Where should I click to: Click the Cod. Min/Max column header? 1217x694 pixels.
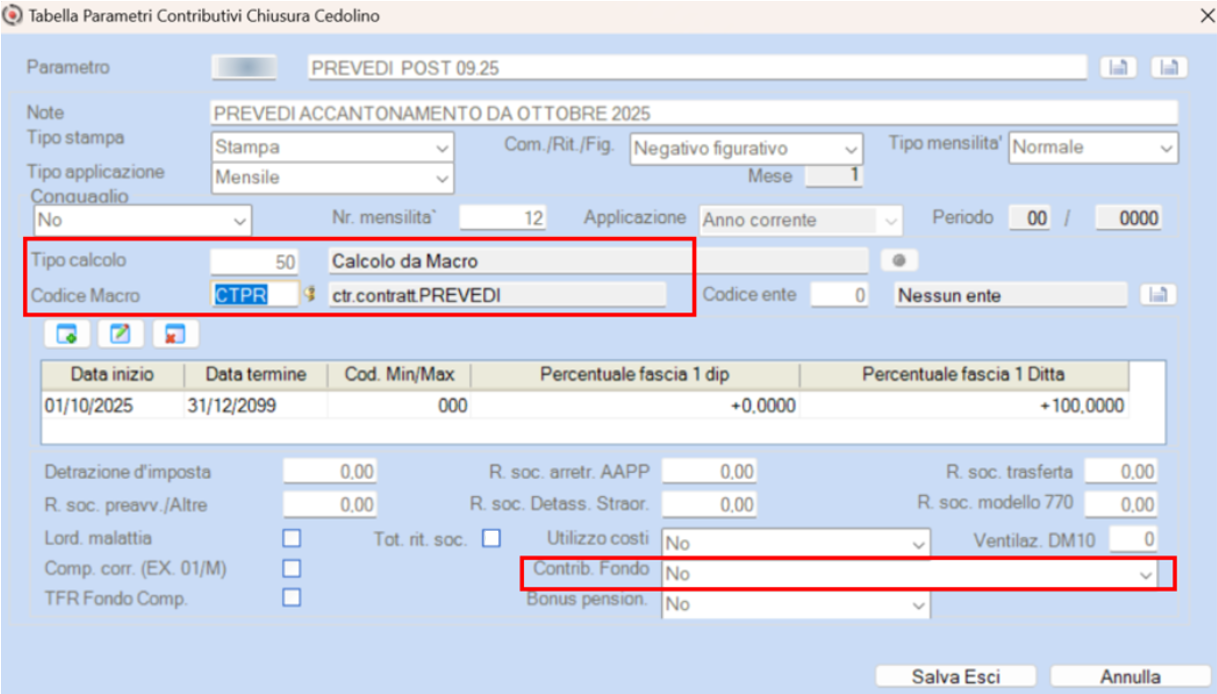tap(399, 375)
